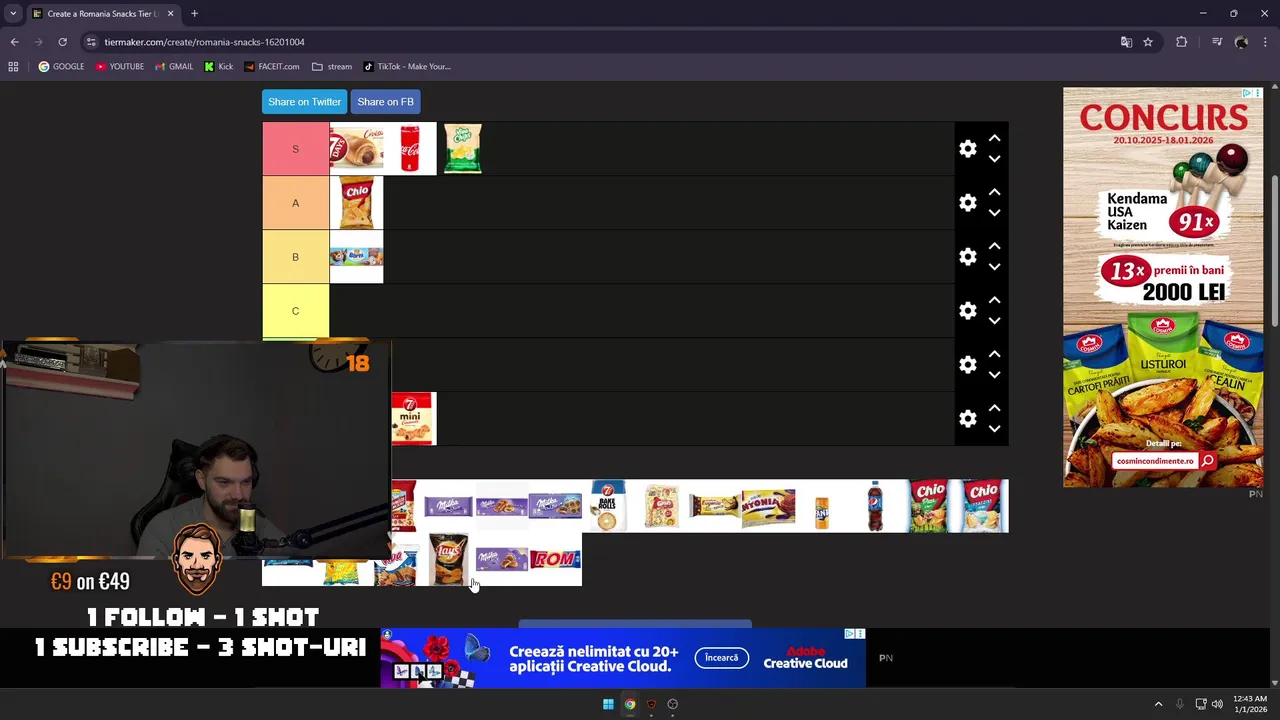Move the A tier row up

994,192
